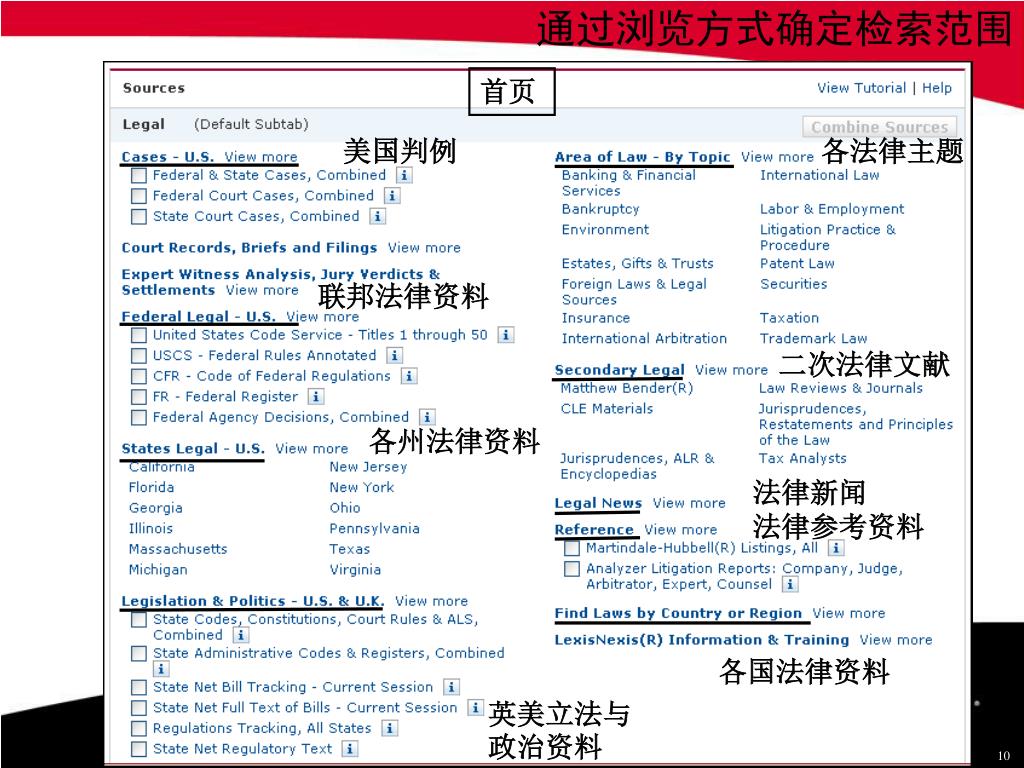Expand View more for Legal News

[x=689, y=504]
